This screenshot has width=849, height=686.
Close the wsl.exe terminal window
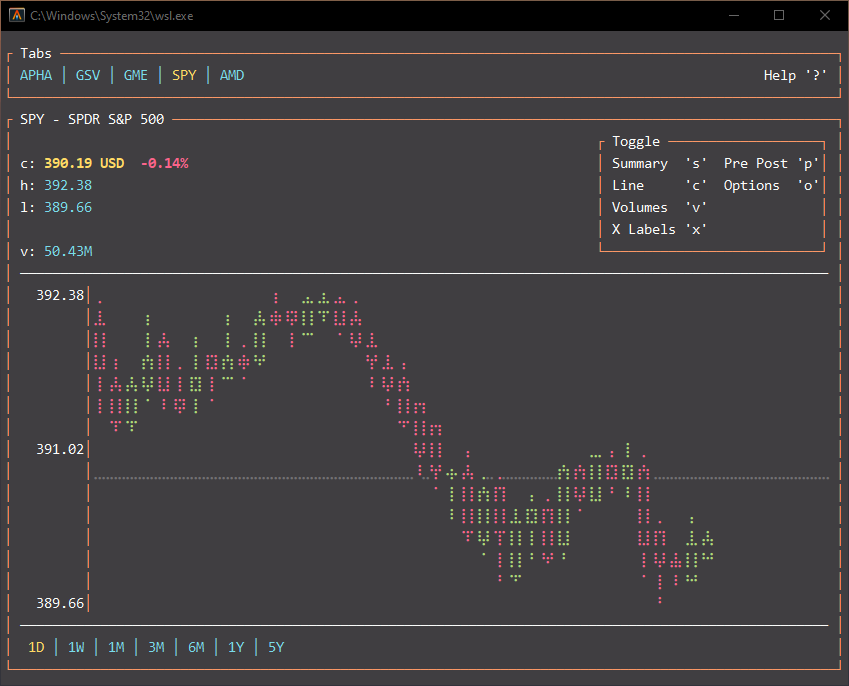(x=825, y=15)
